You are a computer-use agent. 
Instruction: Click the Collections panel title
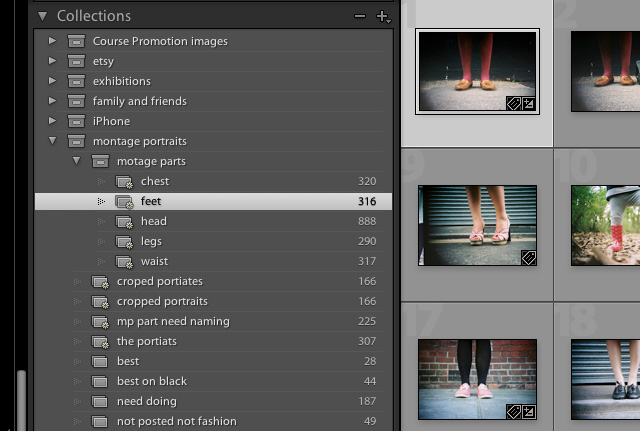coord(94,16)
